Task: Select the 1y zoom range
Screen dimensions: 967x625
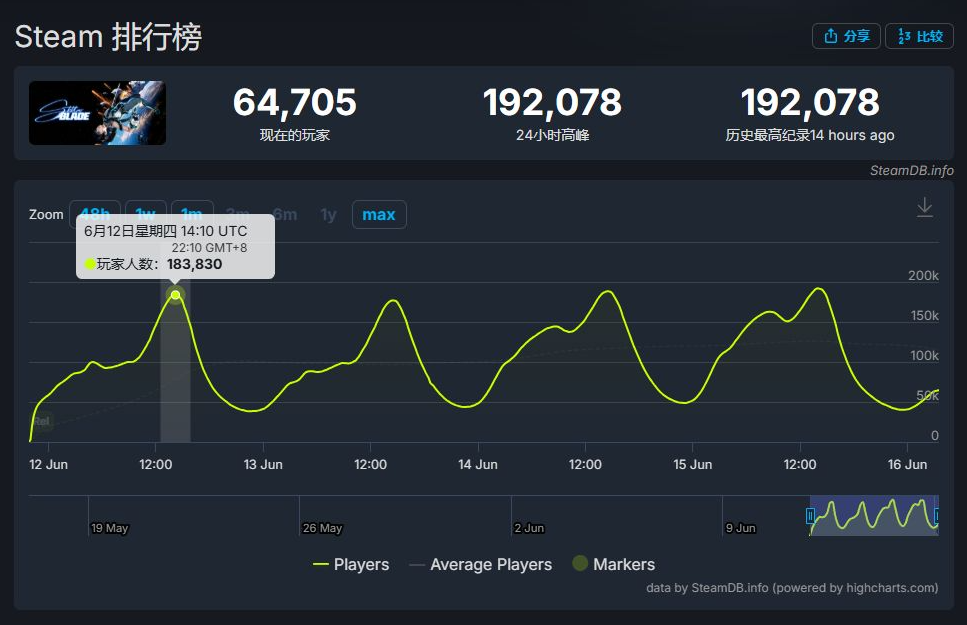Action: point(328,215)
